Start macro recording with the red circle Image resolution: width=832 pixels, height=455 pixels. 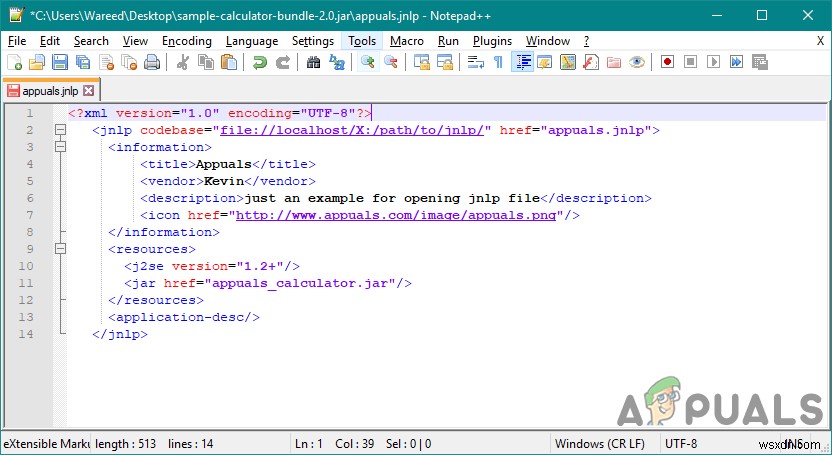[x=668, y=63]
